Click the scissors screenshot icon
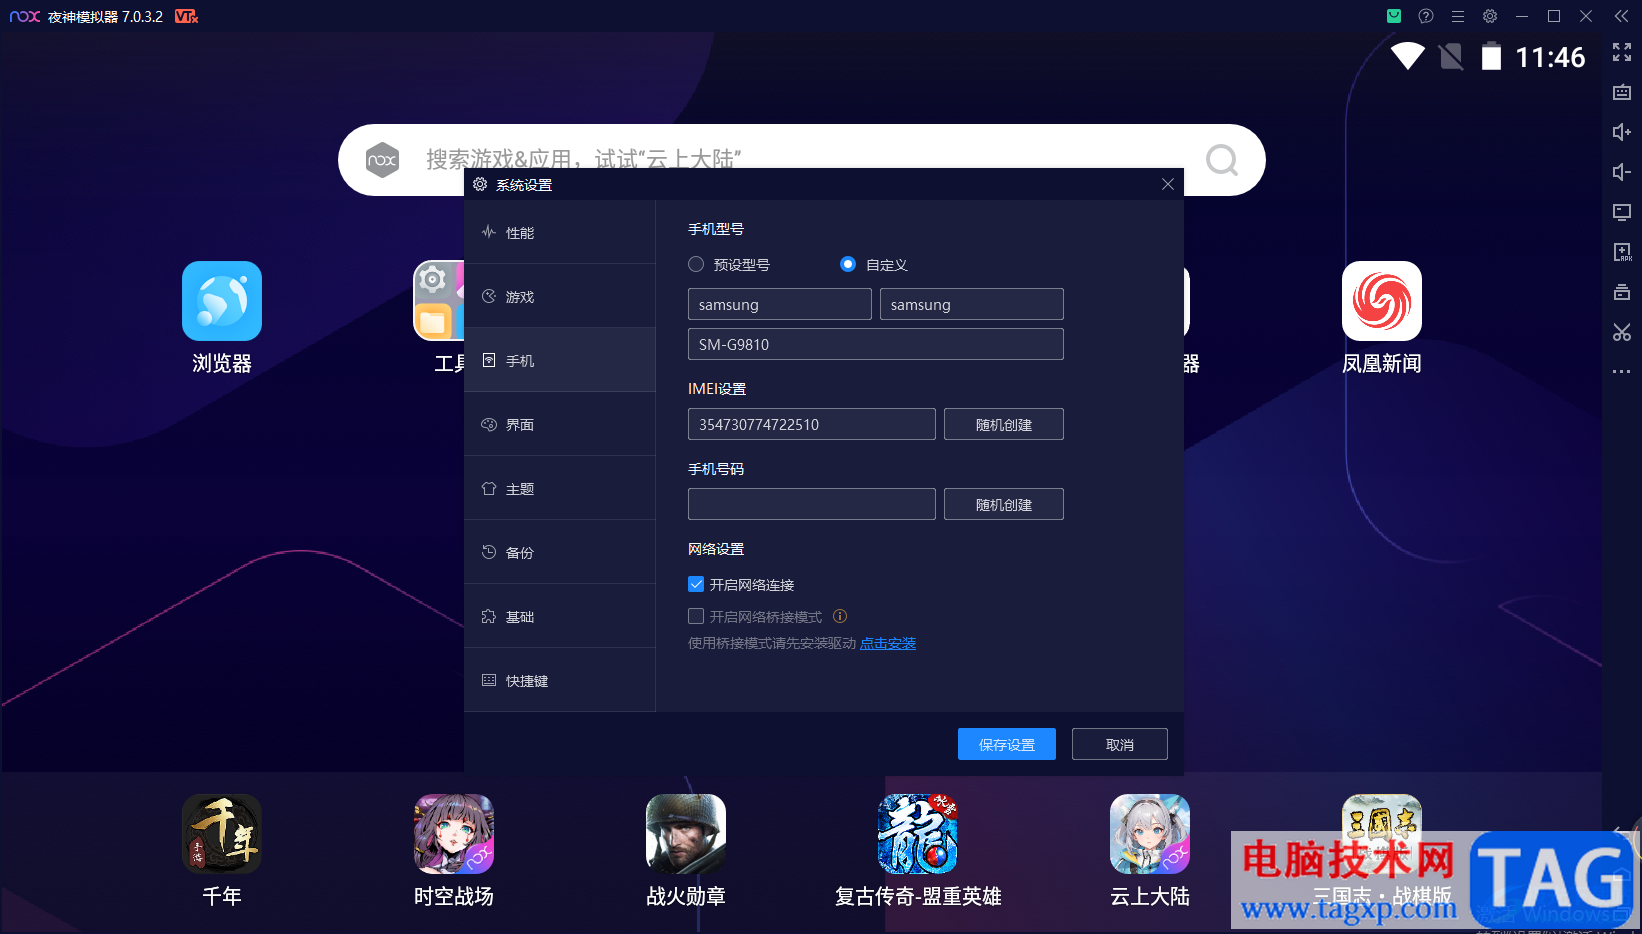Screen dimensions: 1642x934 1622,332
